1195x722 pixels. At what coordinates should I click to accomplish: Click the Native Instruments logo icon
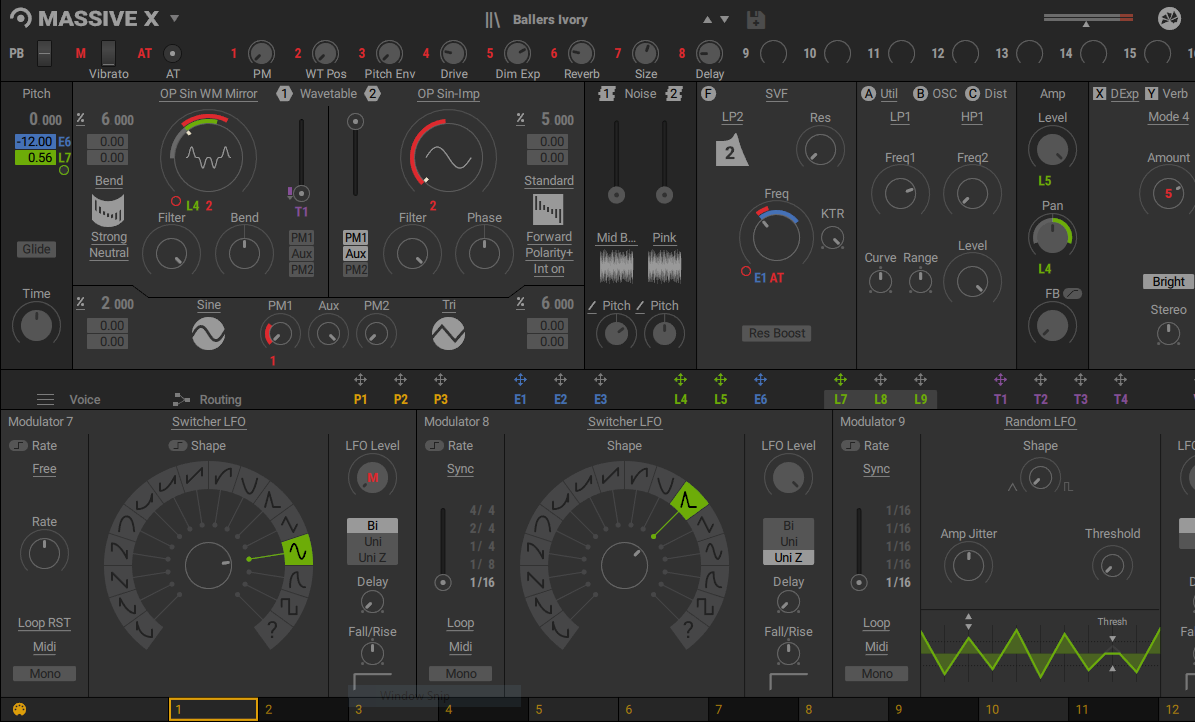click(x=1169, y=18)
